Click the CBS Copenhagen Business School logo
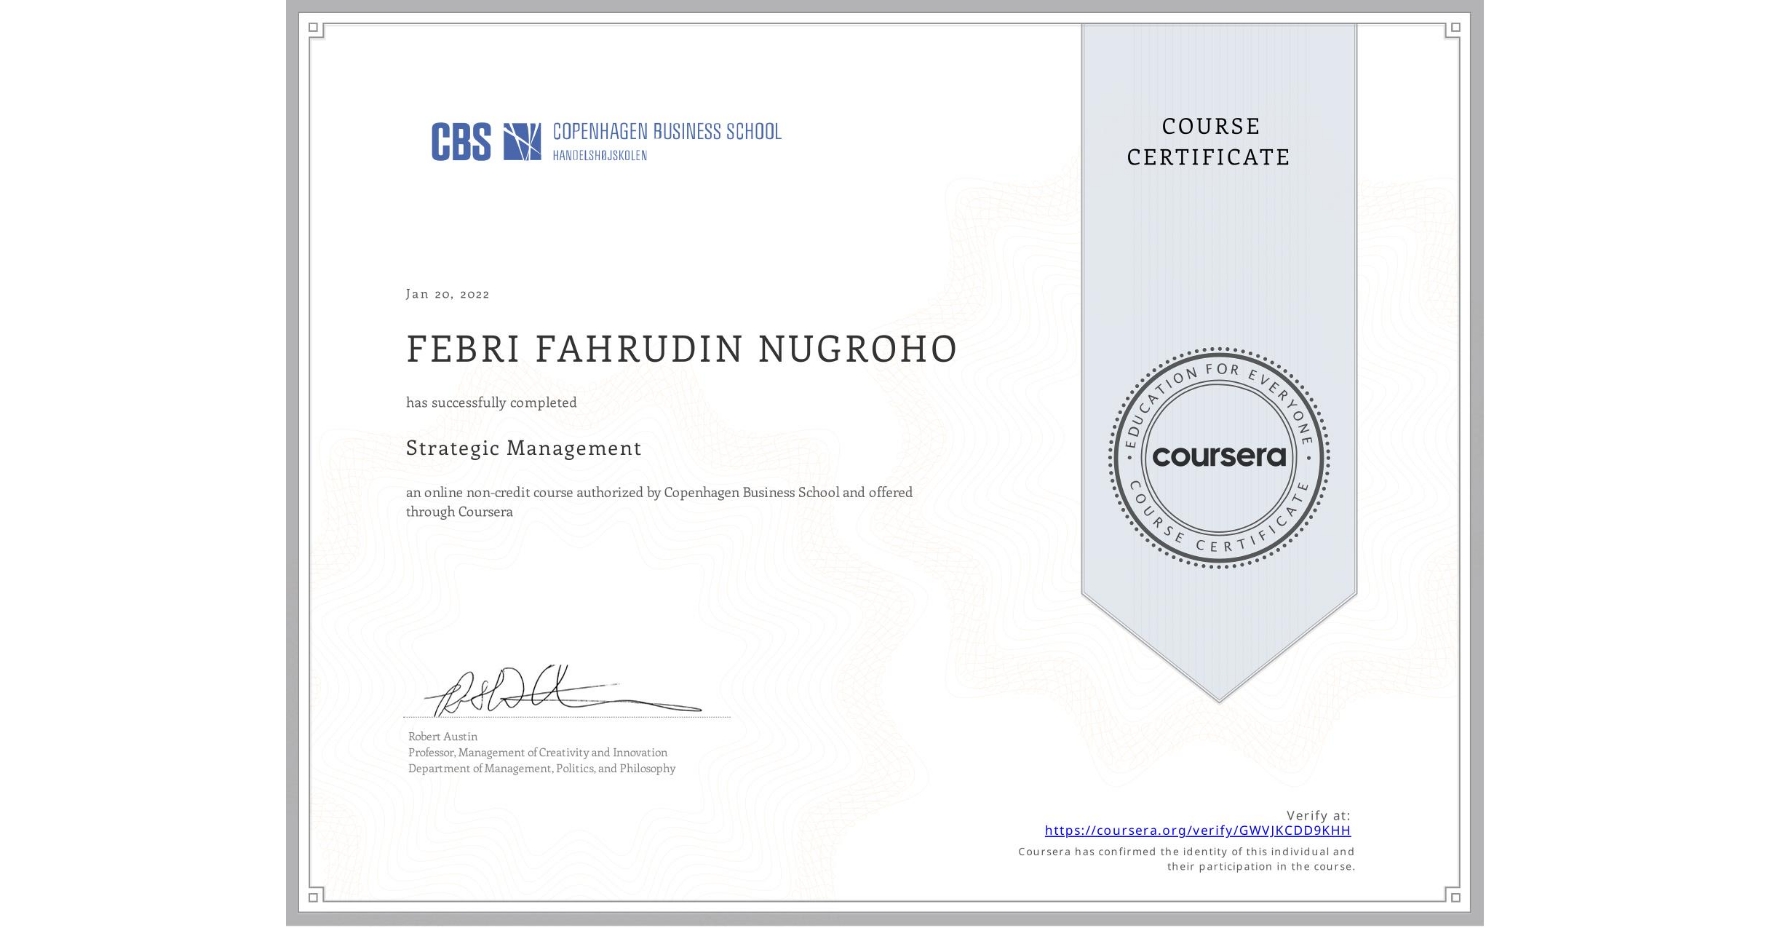Screen dimensions: 1772x928 [594, 140]
